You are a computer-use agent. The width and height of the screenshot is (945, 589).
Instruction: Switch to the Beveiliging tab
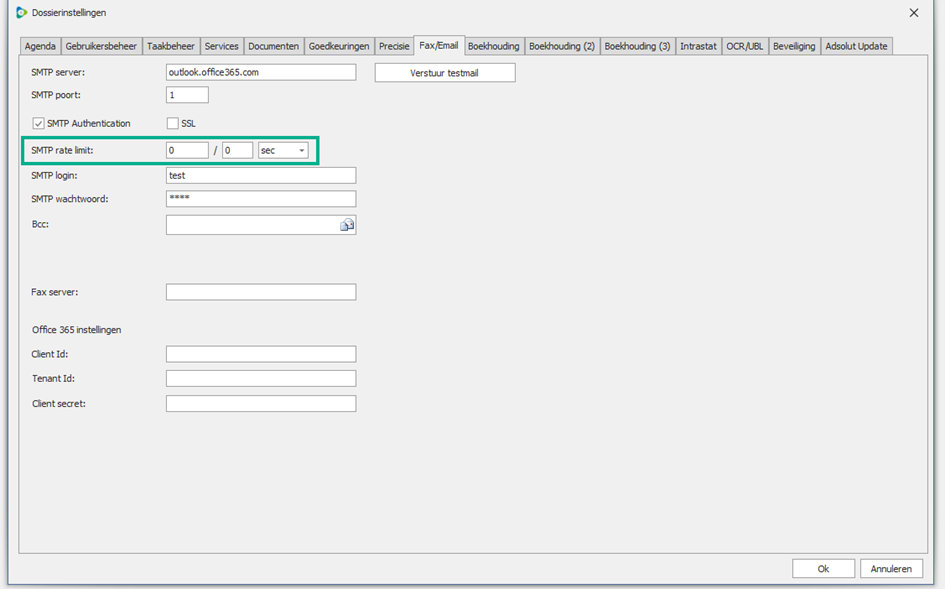[x=794, y=46]
